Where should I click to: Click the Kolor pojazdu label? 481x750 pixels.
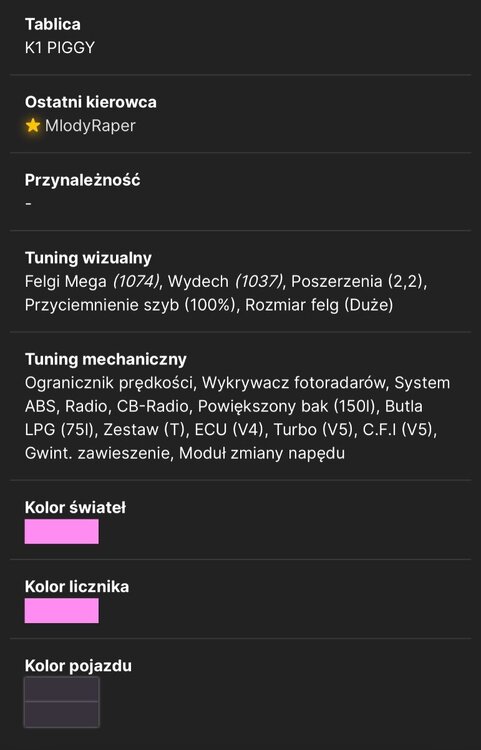(x=78, y=666)
